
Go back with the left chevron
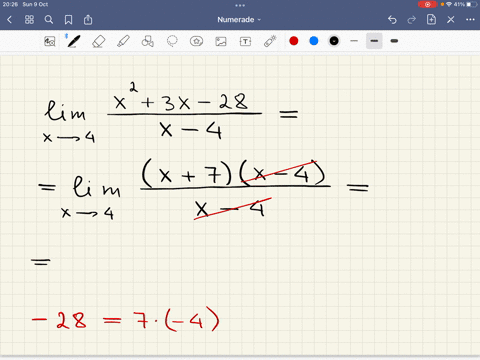point(10,20)
